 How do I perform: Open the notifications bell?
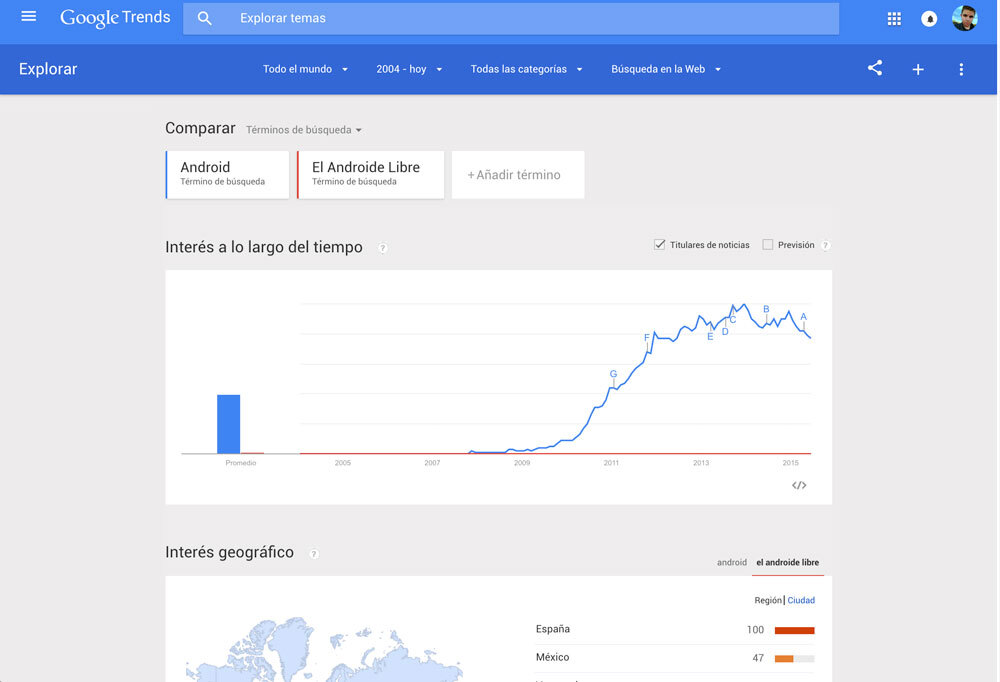tap(929, 18)
